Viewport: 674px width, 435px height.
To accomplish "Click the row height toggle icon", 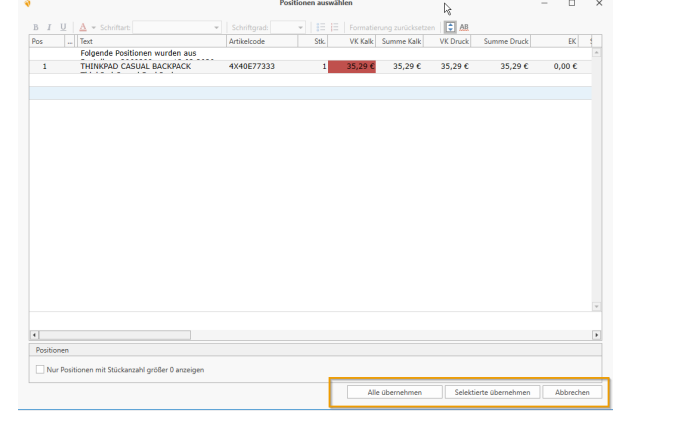I will (x=450, y=27).
